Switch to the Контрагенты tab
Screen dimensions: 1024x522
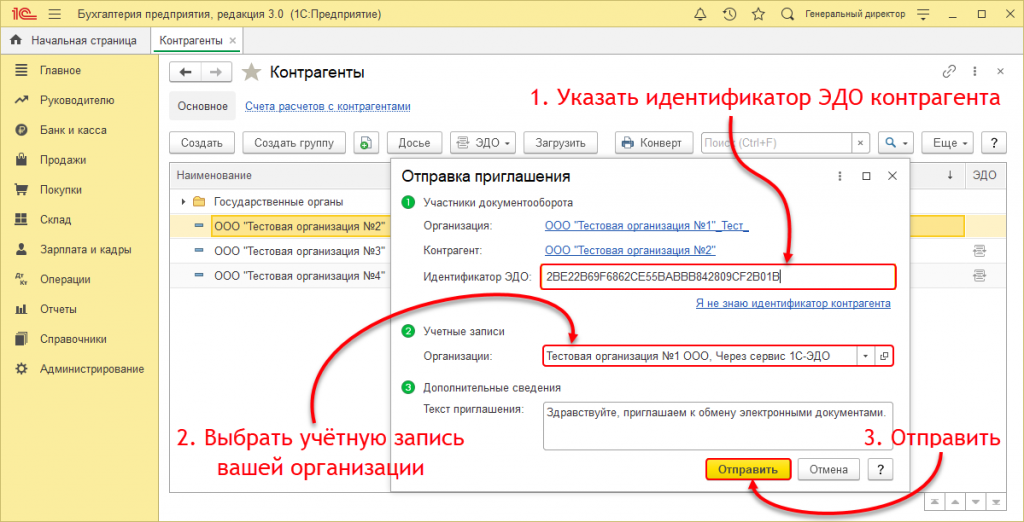click(x=191, y=41)
